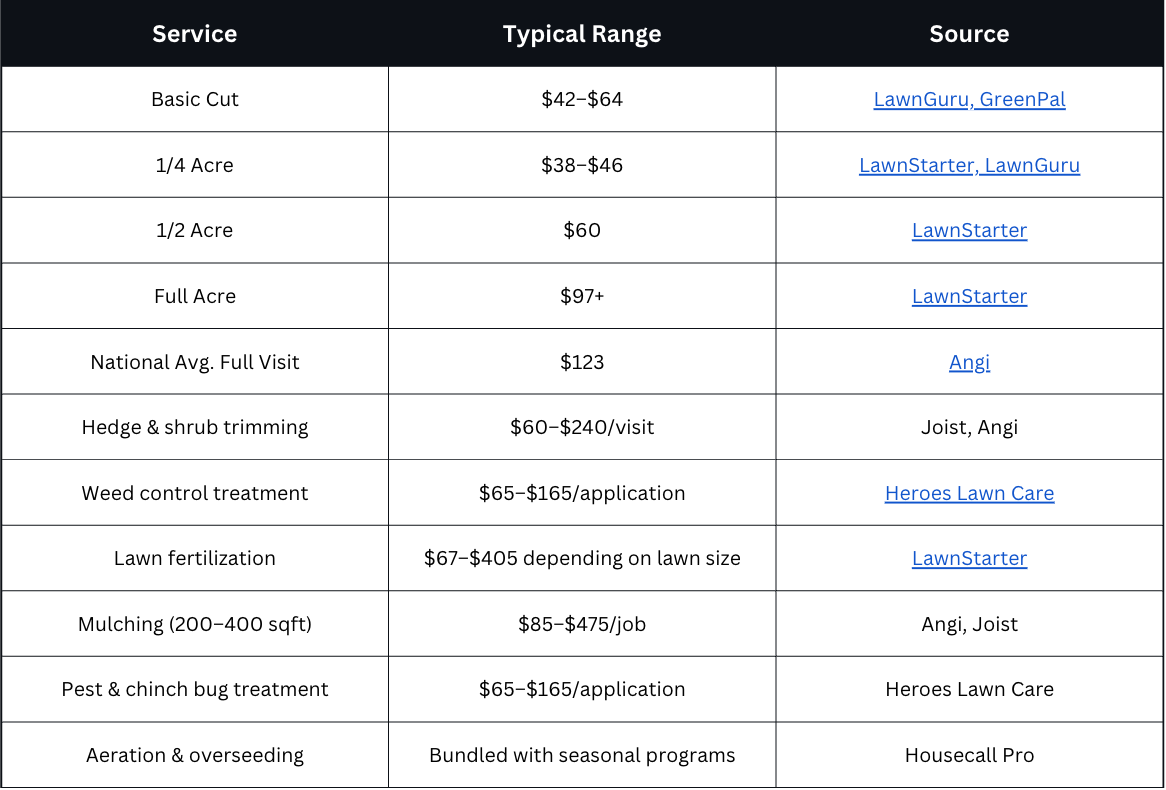Click the Housecall Pro source cell

click(969, 755)
